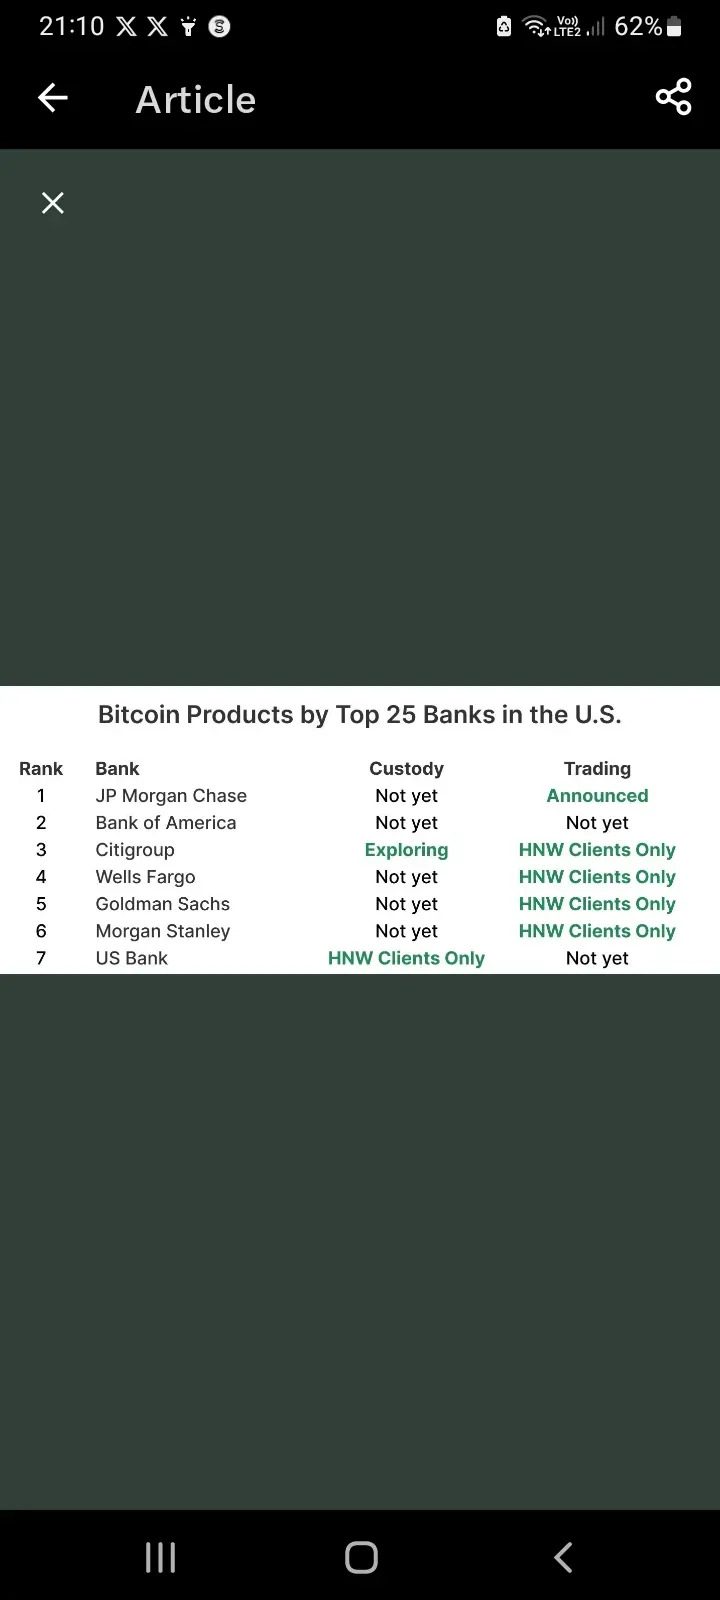
Task: Tap the JP Morgan Chase row name
Action: [171, 796]
